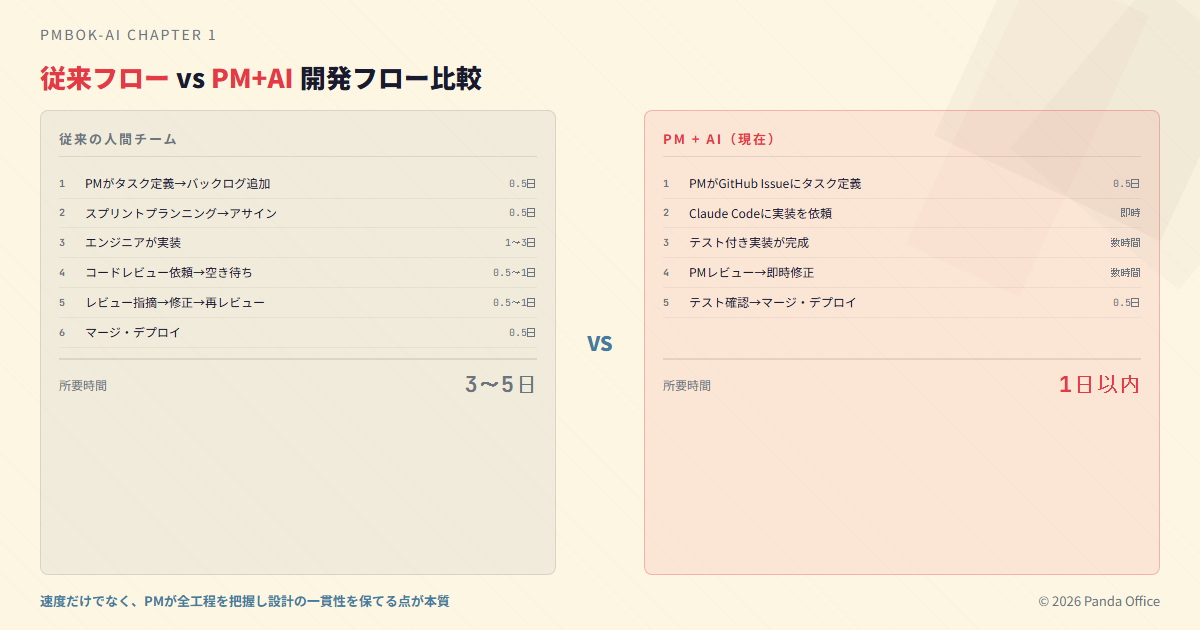Viewport: 1200px width, 630px height.
Task: Click the row PMがタスク定義→バックログ追加
Action: point(178,184)
